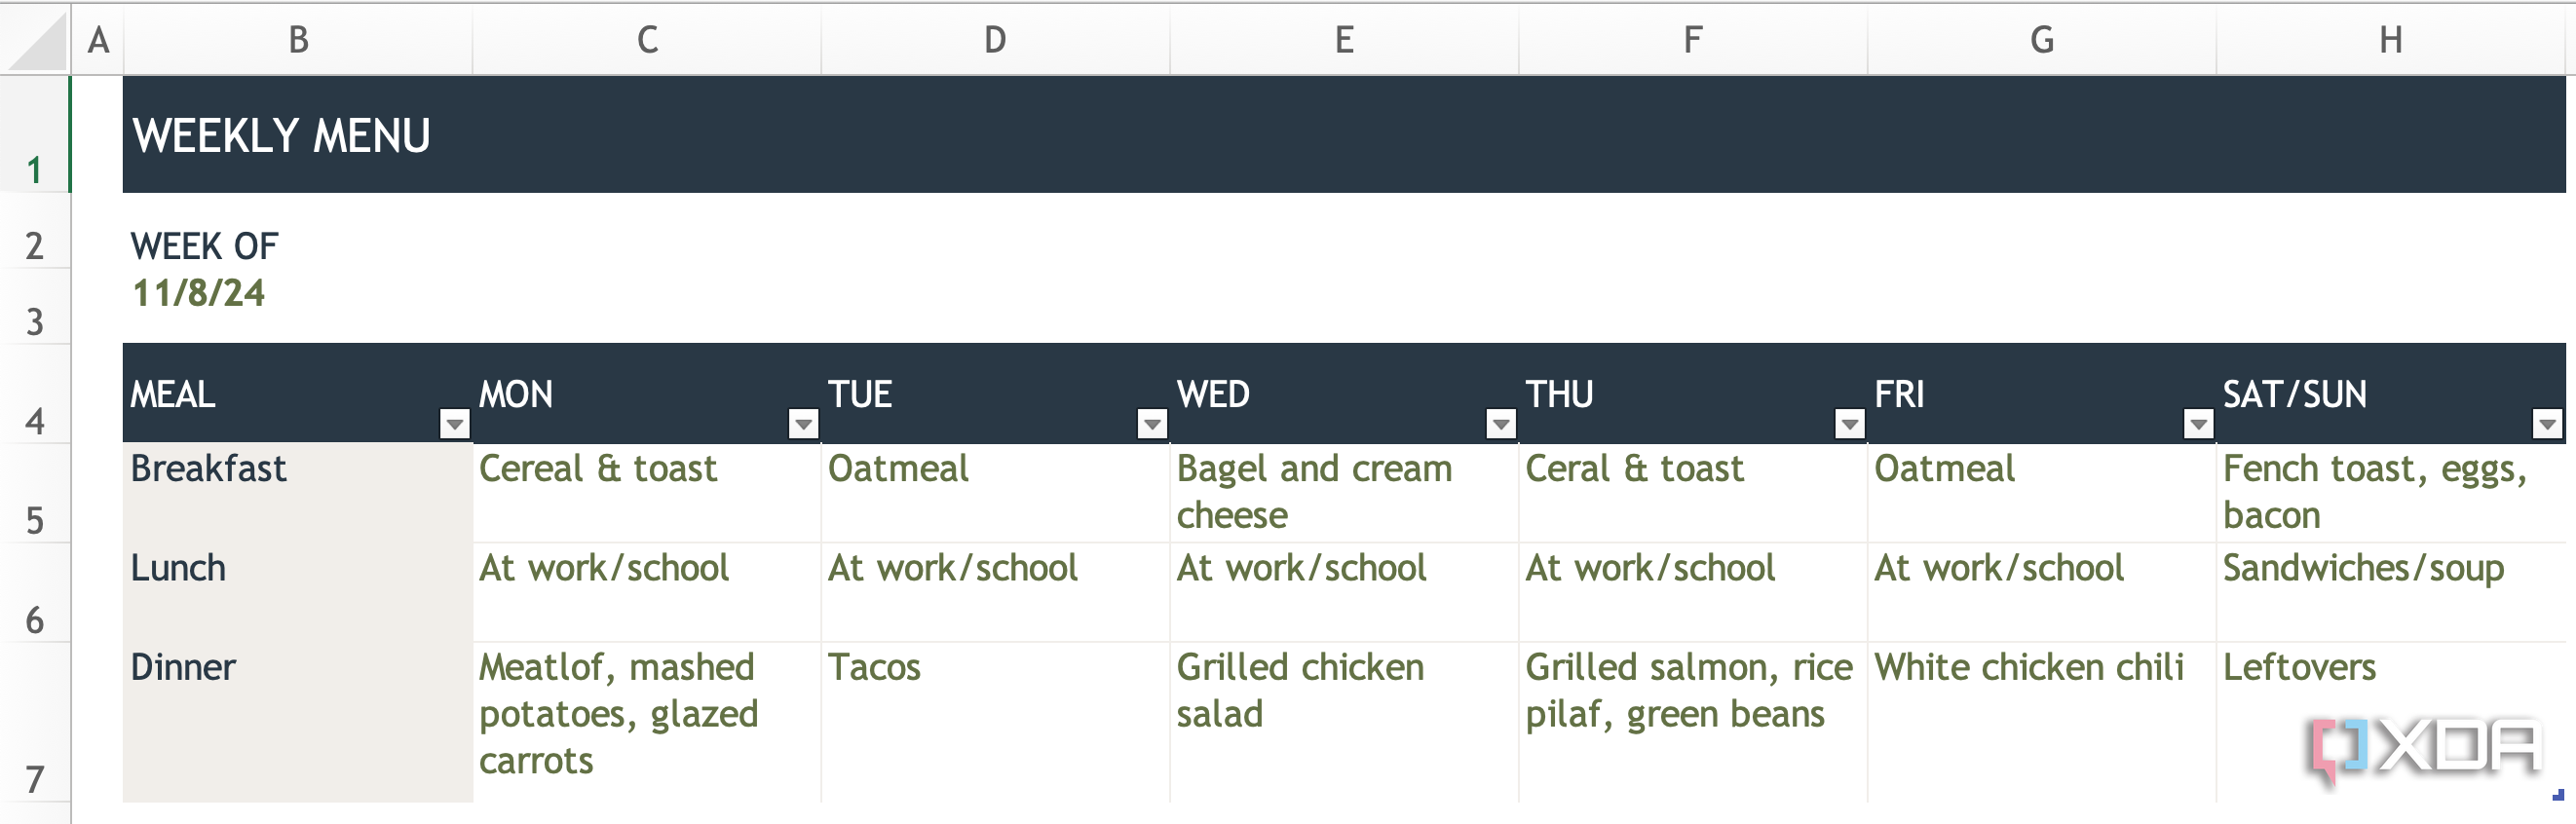Select the Sandwiches/soup lunch cell

[2391, 592]
